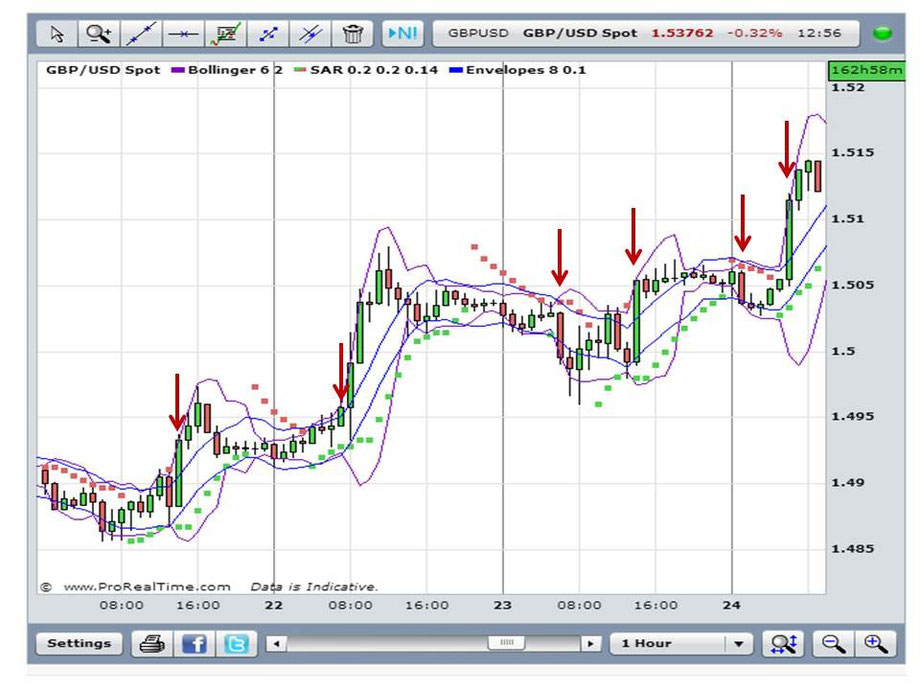Screen dimensions: 920x690
Task: Click the price 1.53762 in header
Action: coord(682,33)
